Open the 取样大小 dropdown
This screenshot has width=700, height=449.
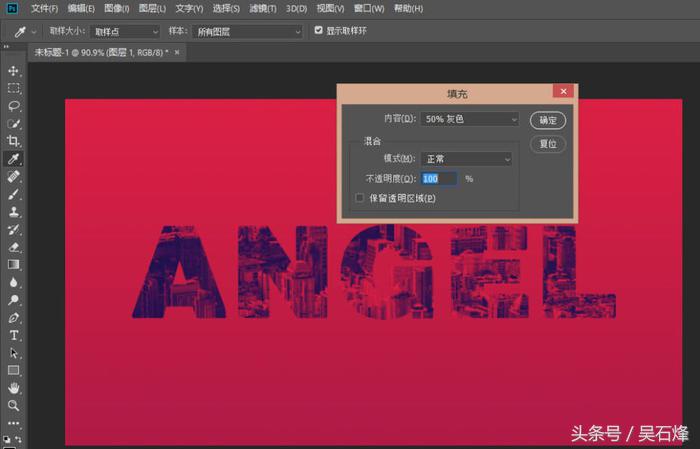(x=125, y=32)
